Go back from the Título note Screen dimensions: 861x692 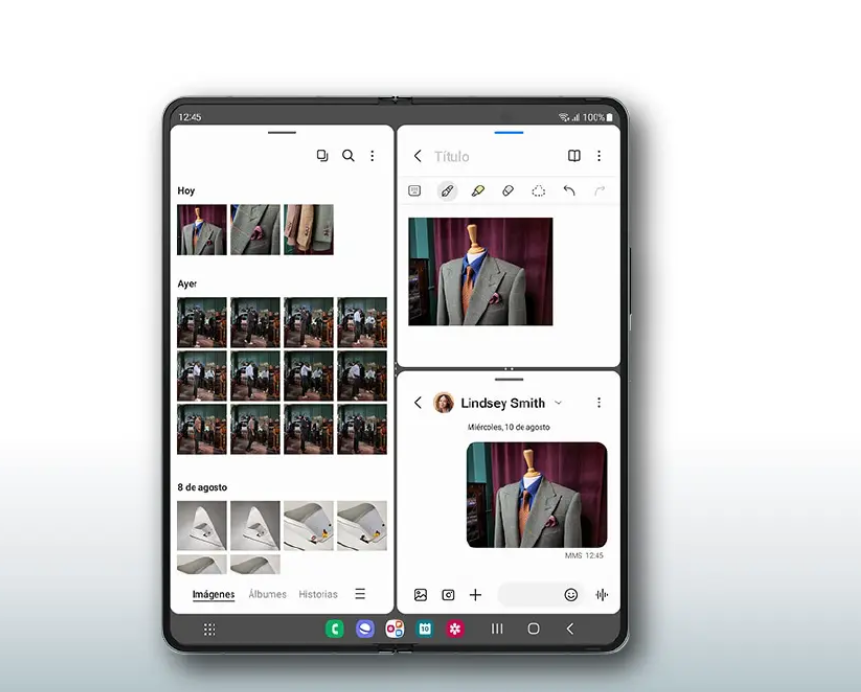[418, 156]
